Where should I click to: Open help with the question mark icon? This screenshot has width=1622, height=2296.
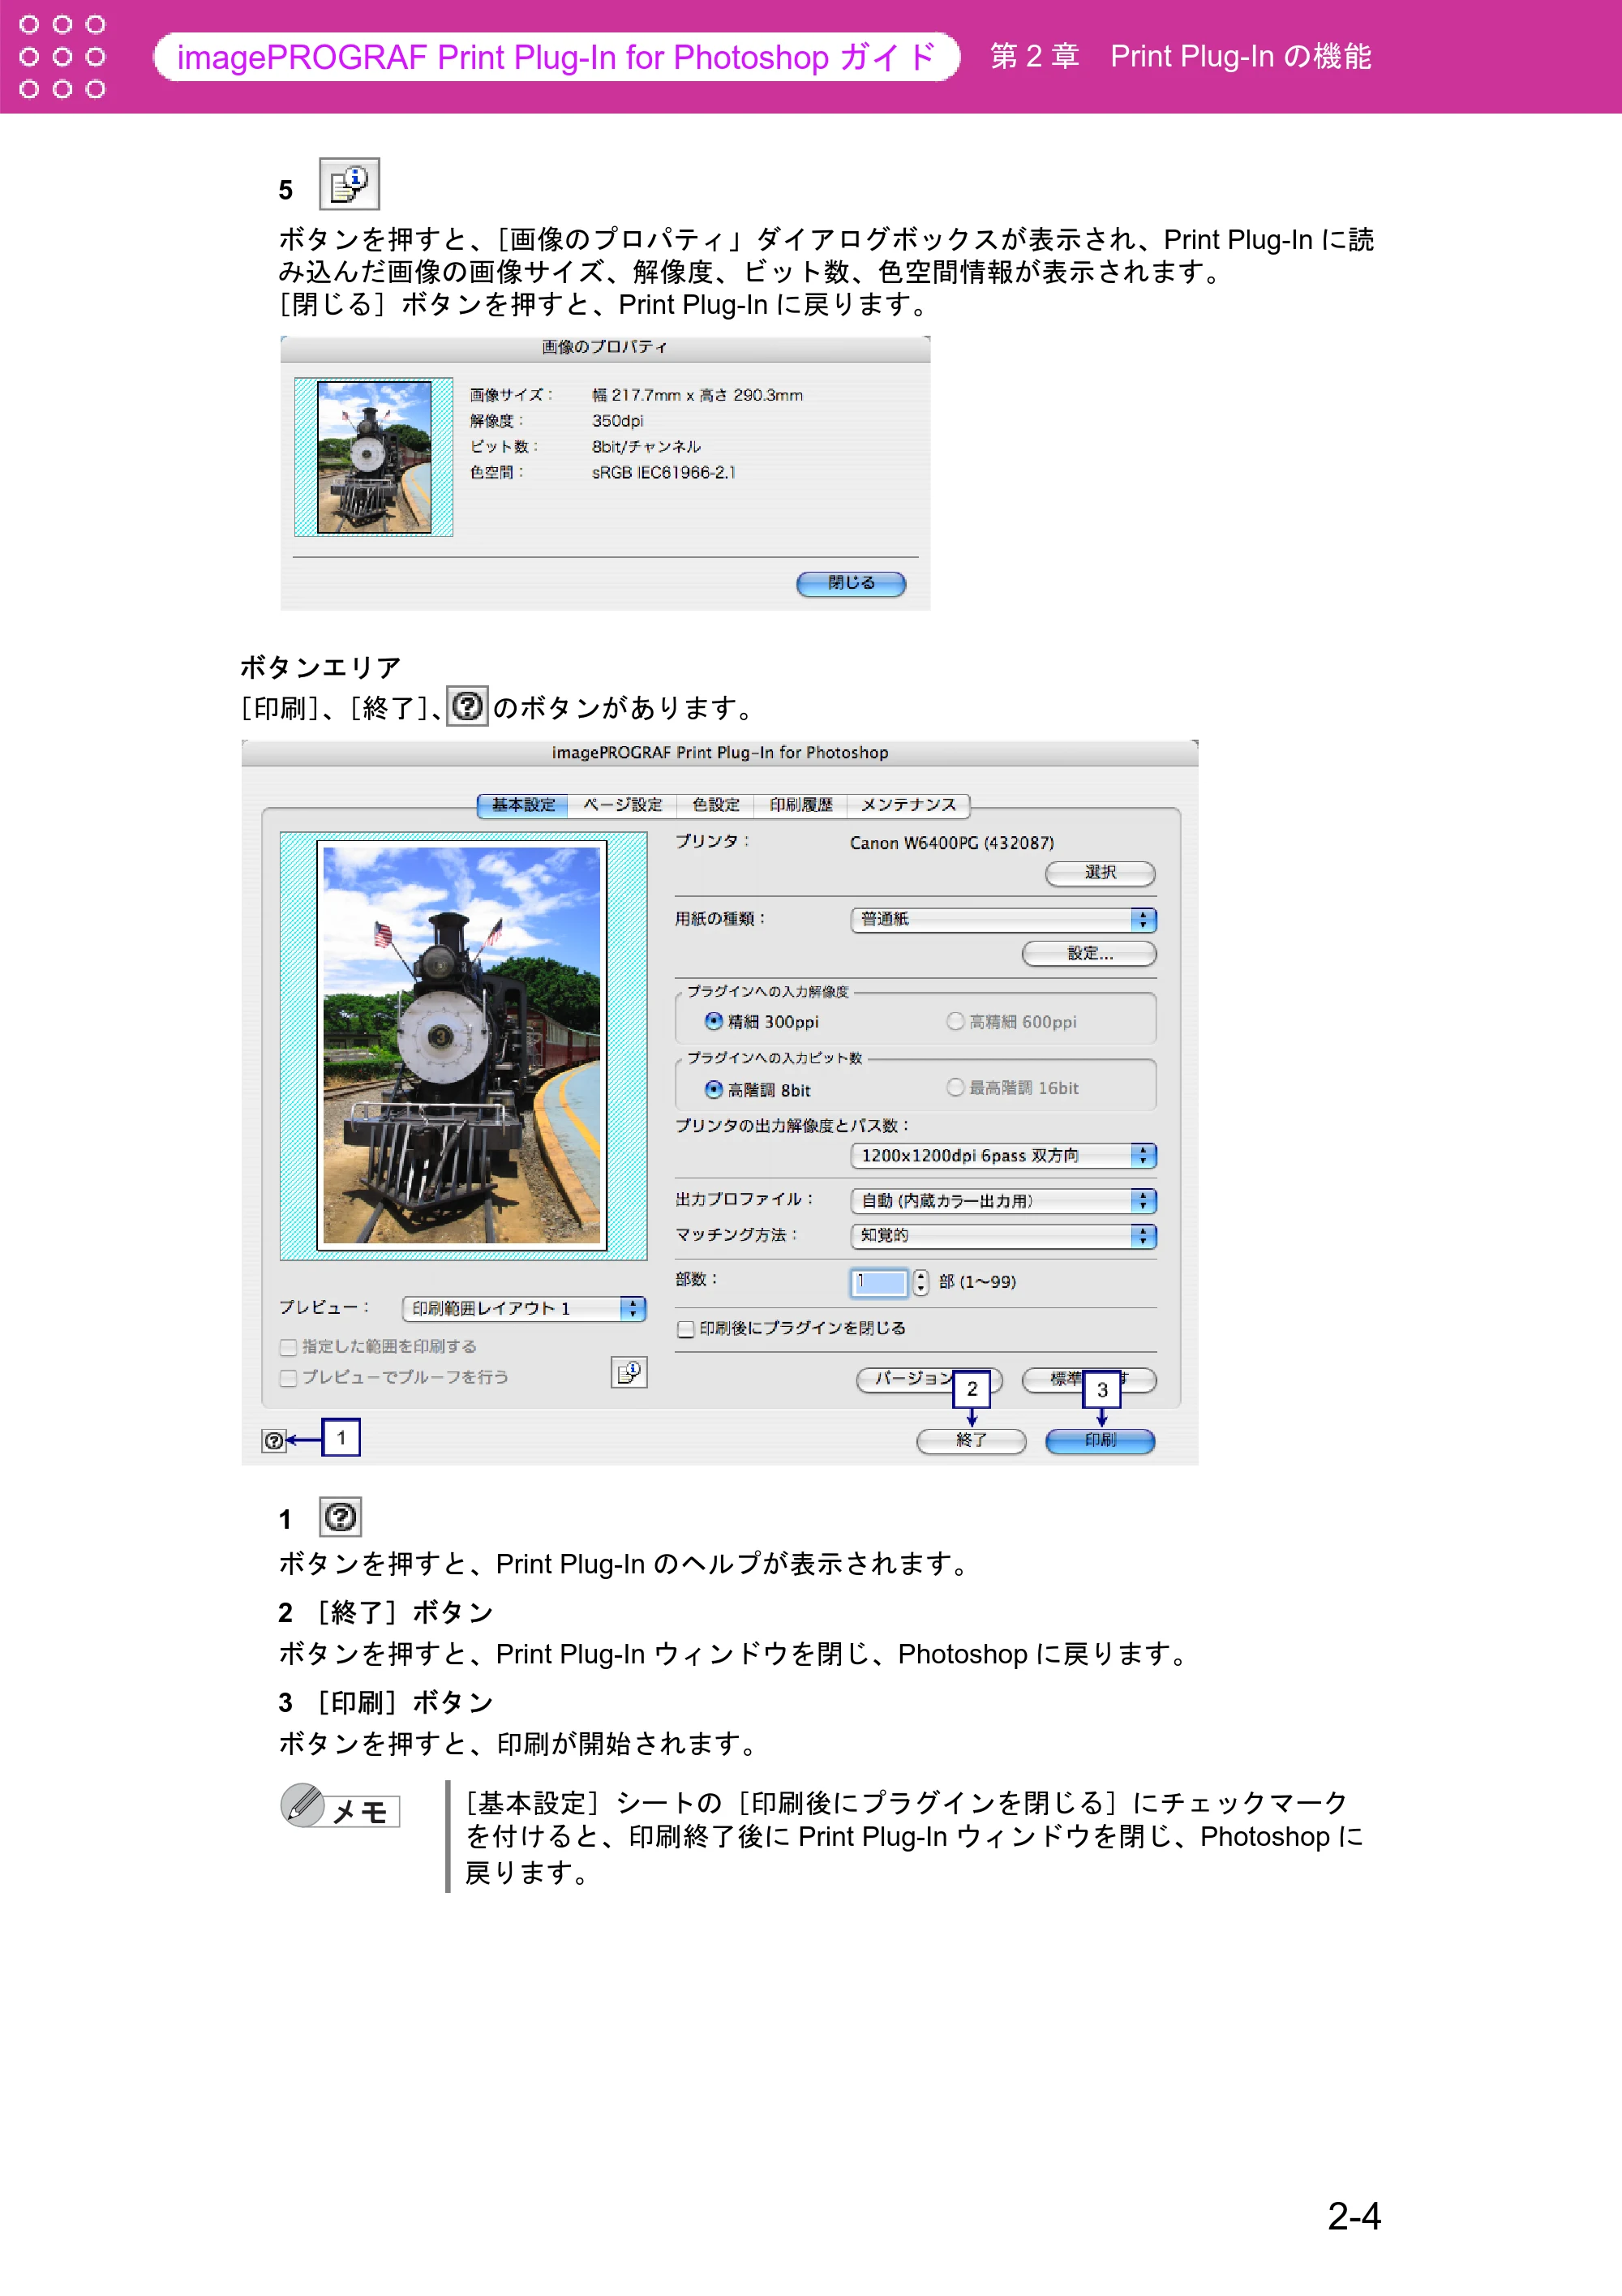(274, 1440)
